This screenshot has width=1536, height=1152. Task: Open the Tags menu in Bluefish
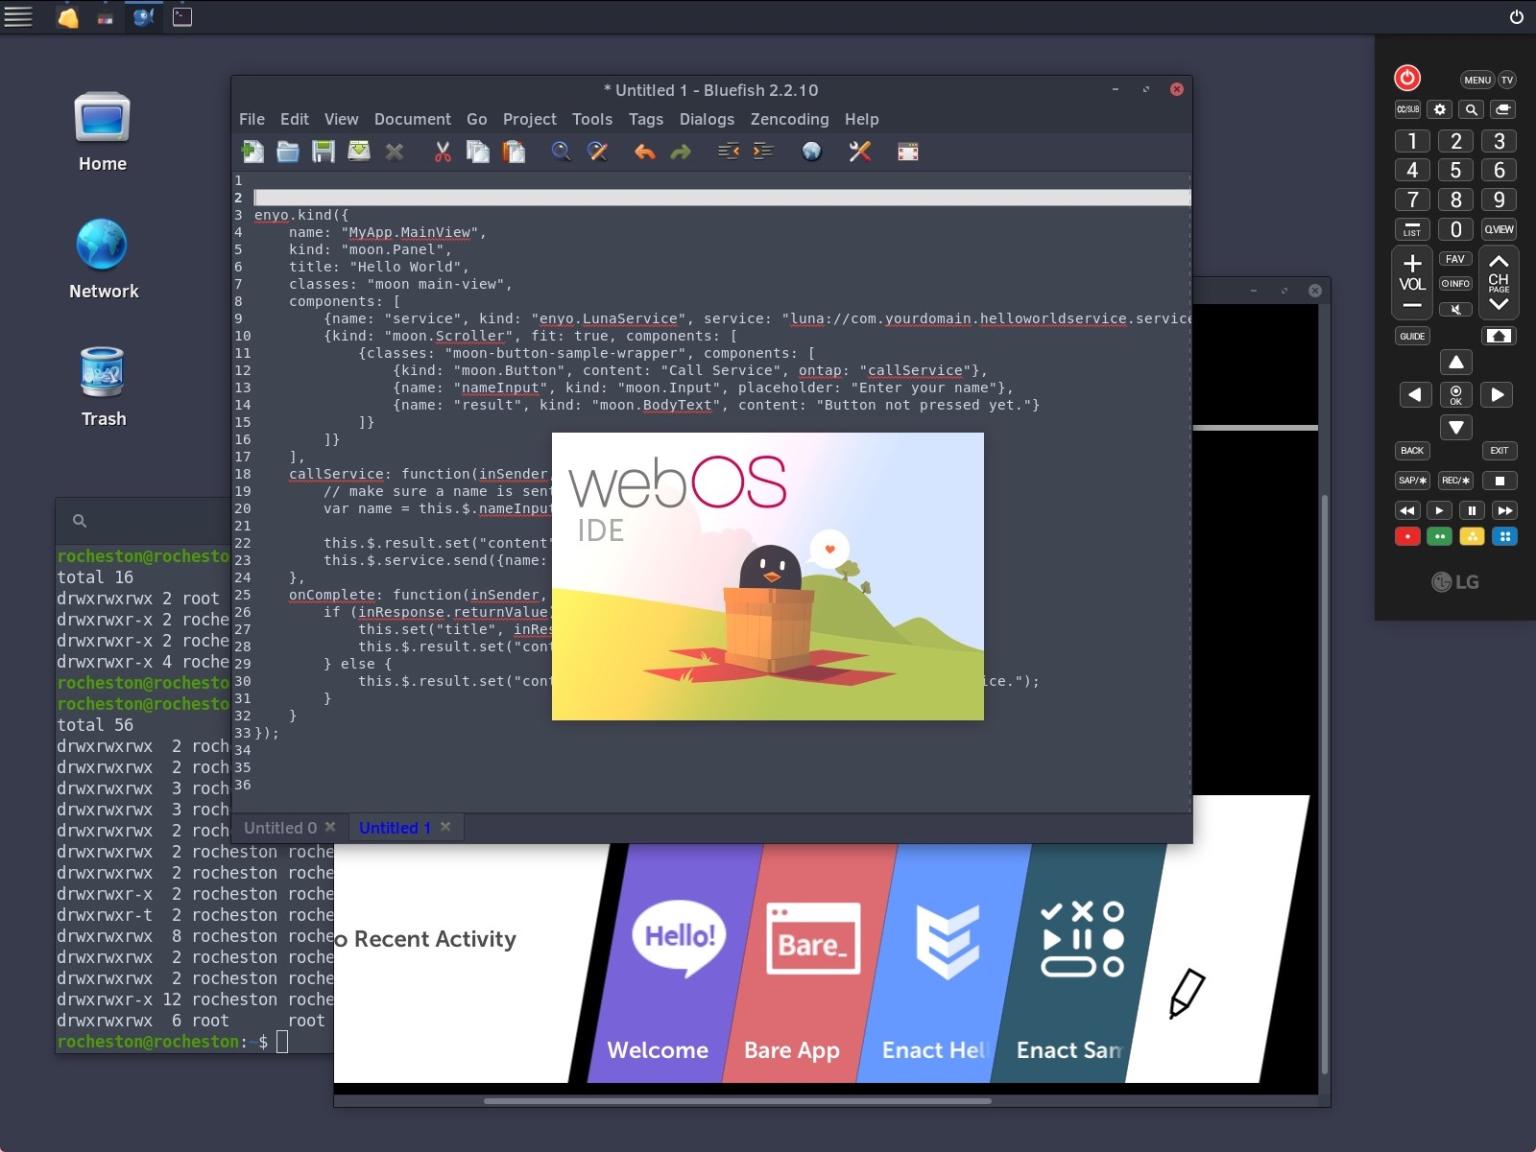[x=646, y=119]
